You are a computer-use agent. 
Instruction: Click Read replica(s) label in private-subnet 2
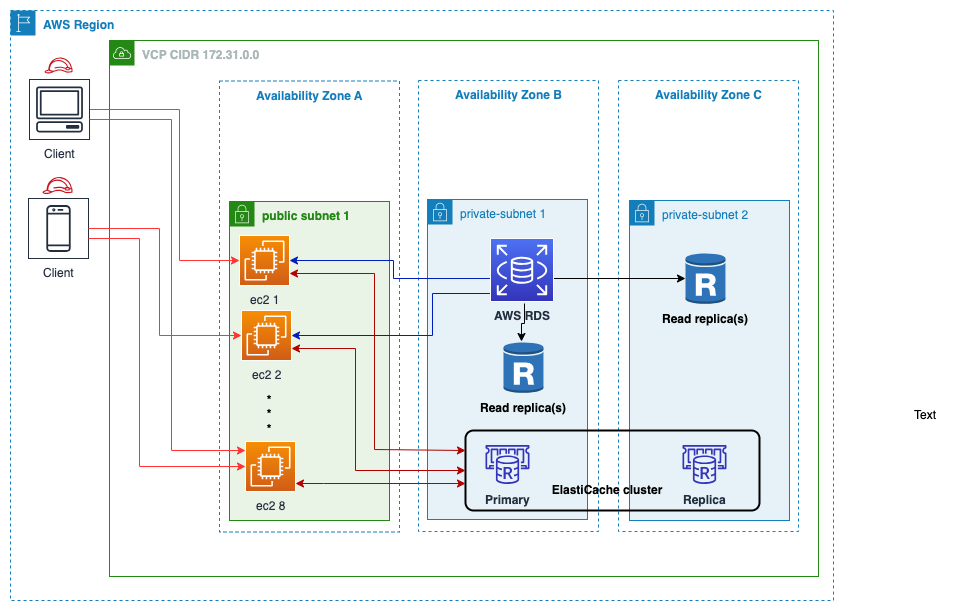(705, 319)
